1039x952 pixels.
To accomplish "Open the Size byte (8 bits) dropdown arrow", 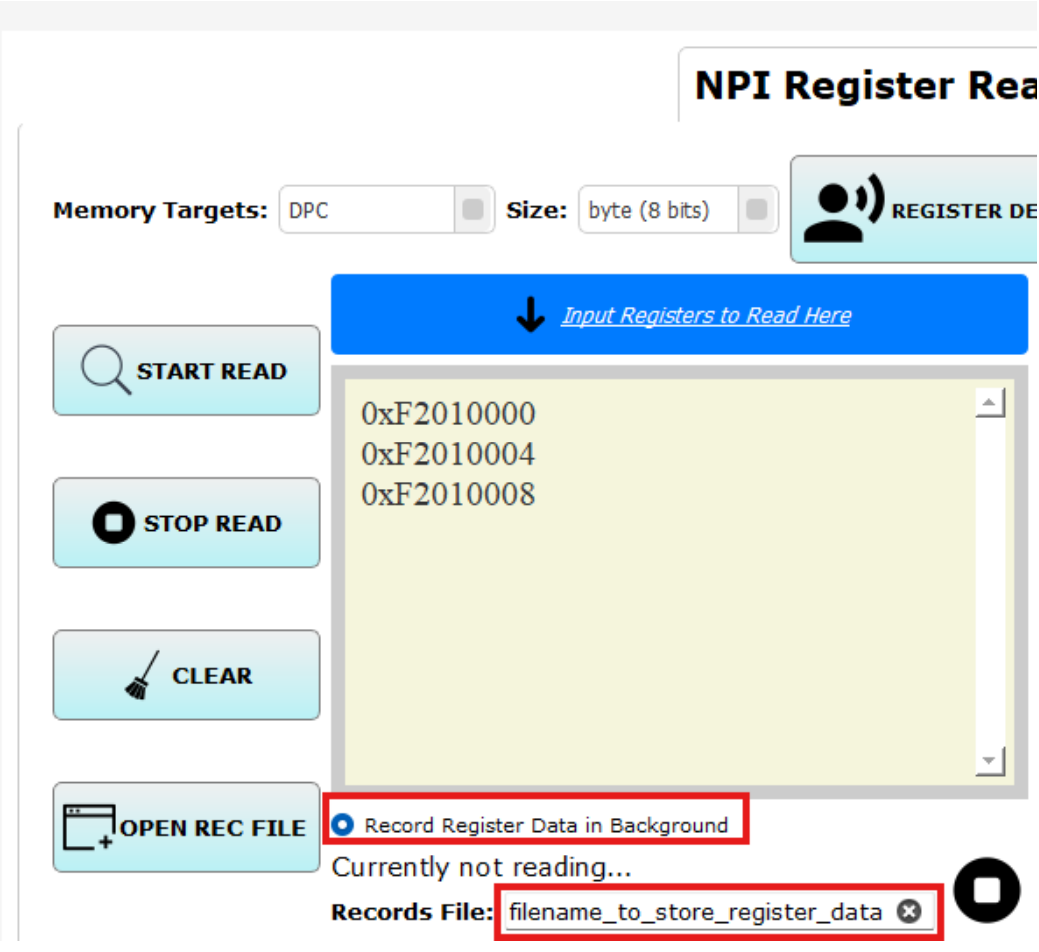I will pyautogui.click(x=757, y=210).
